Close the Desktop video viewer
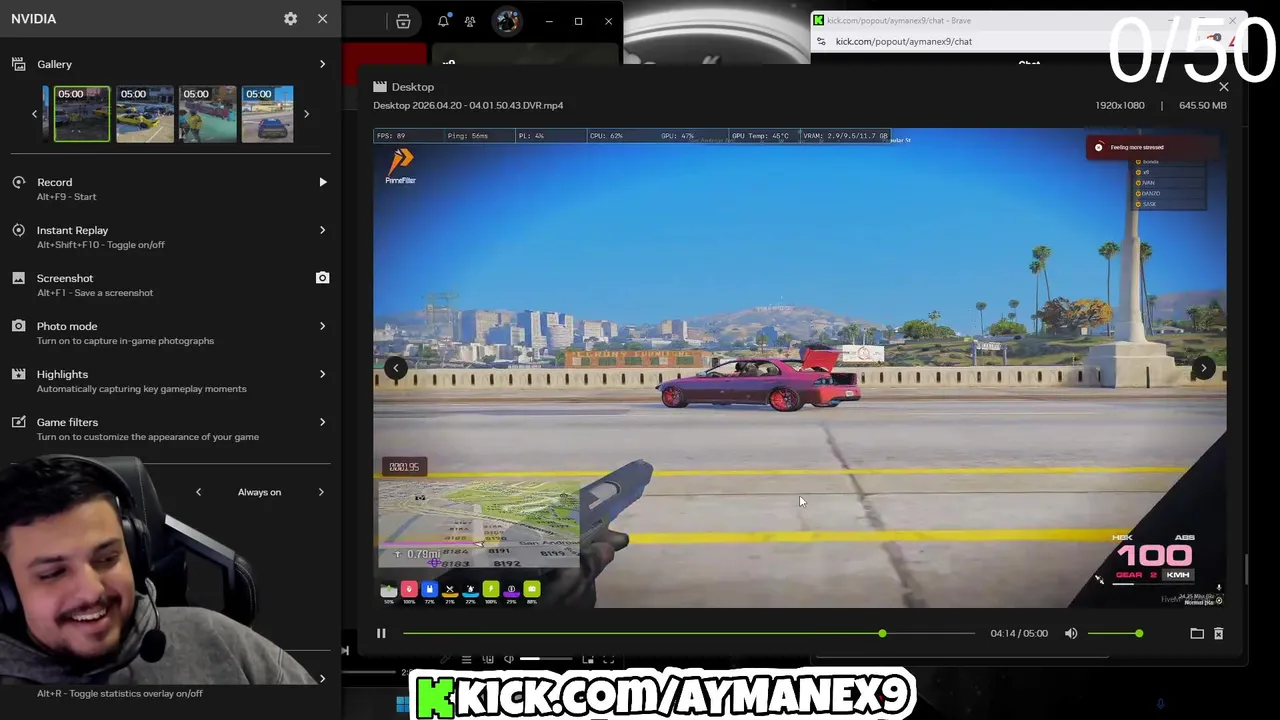 pyautogui.click(x=1223, y=87)
